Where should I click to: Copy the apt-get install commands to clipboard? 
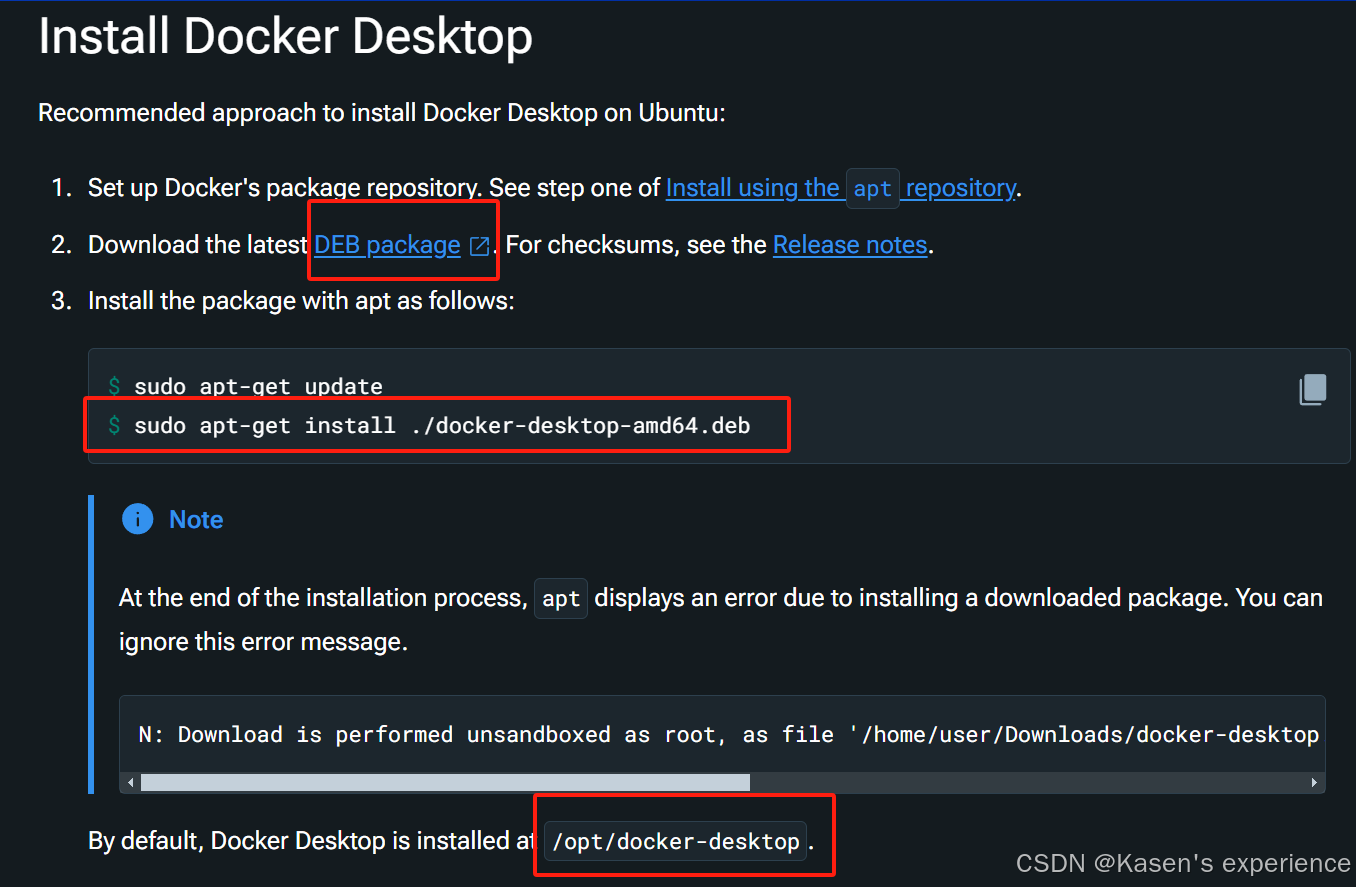coord(1312,390)
